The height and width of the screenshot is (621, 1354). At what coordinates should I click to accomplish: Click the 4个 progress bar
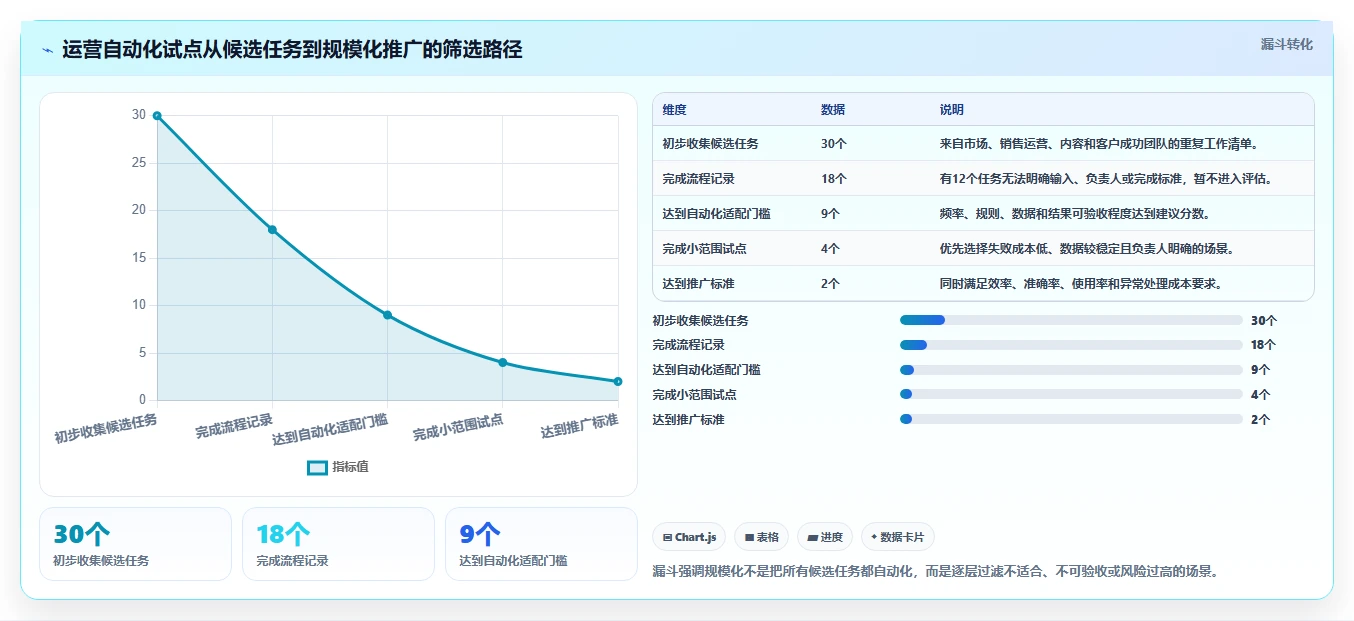pyautogui.click(x=1071, y=394)
